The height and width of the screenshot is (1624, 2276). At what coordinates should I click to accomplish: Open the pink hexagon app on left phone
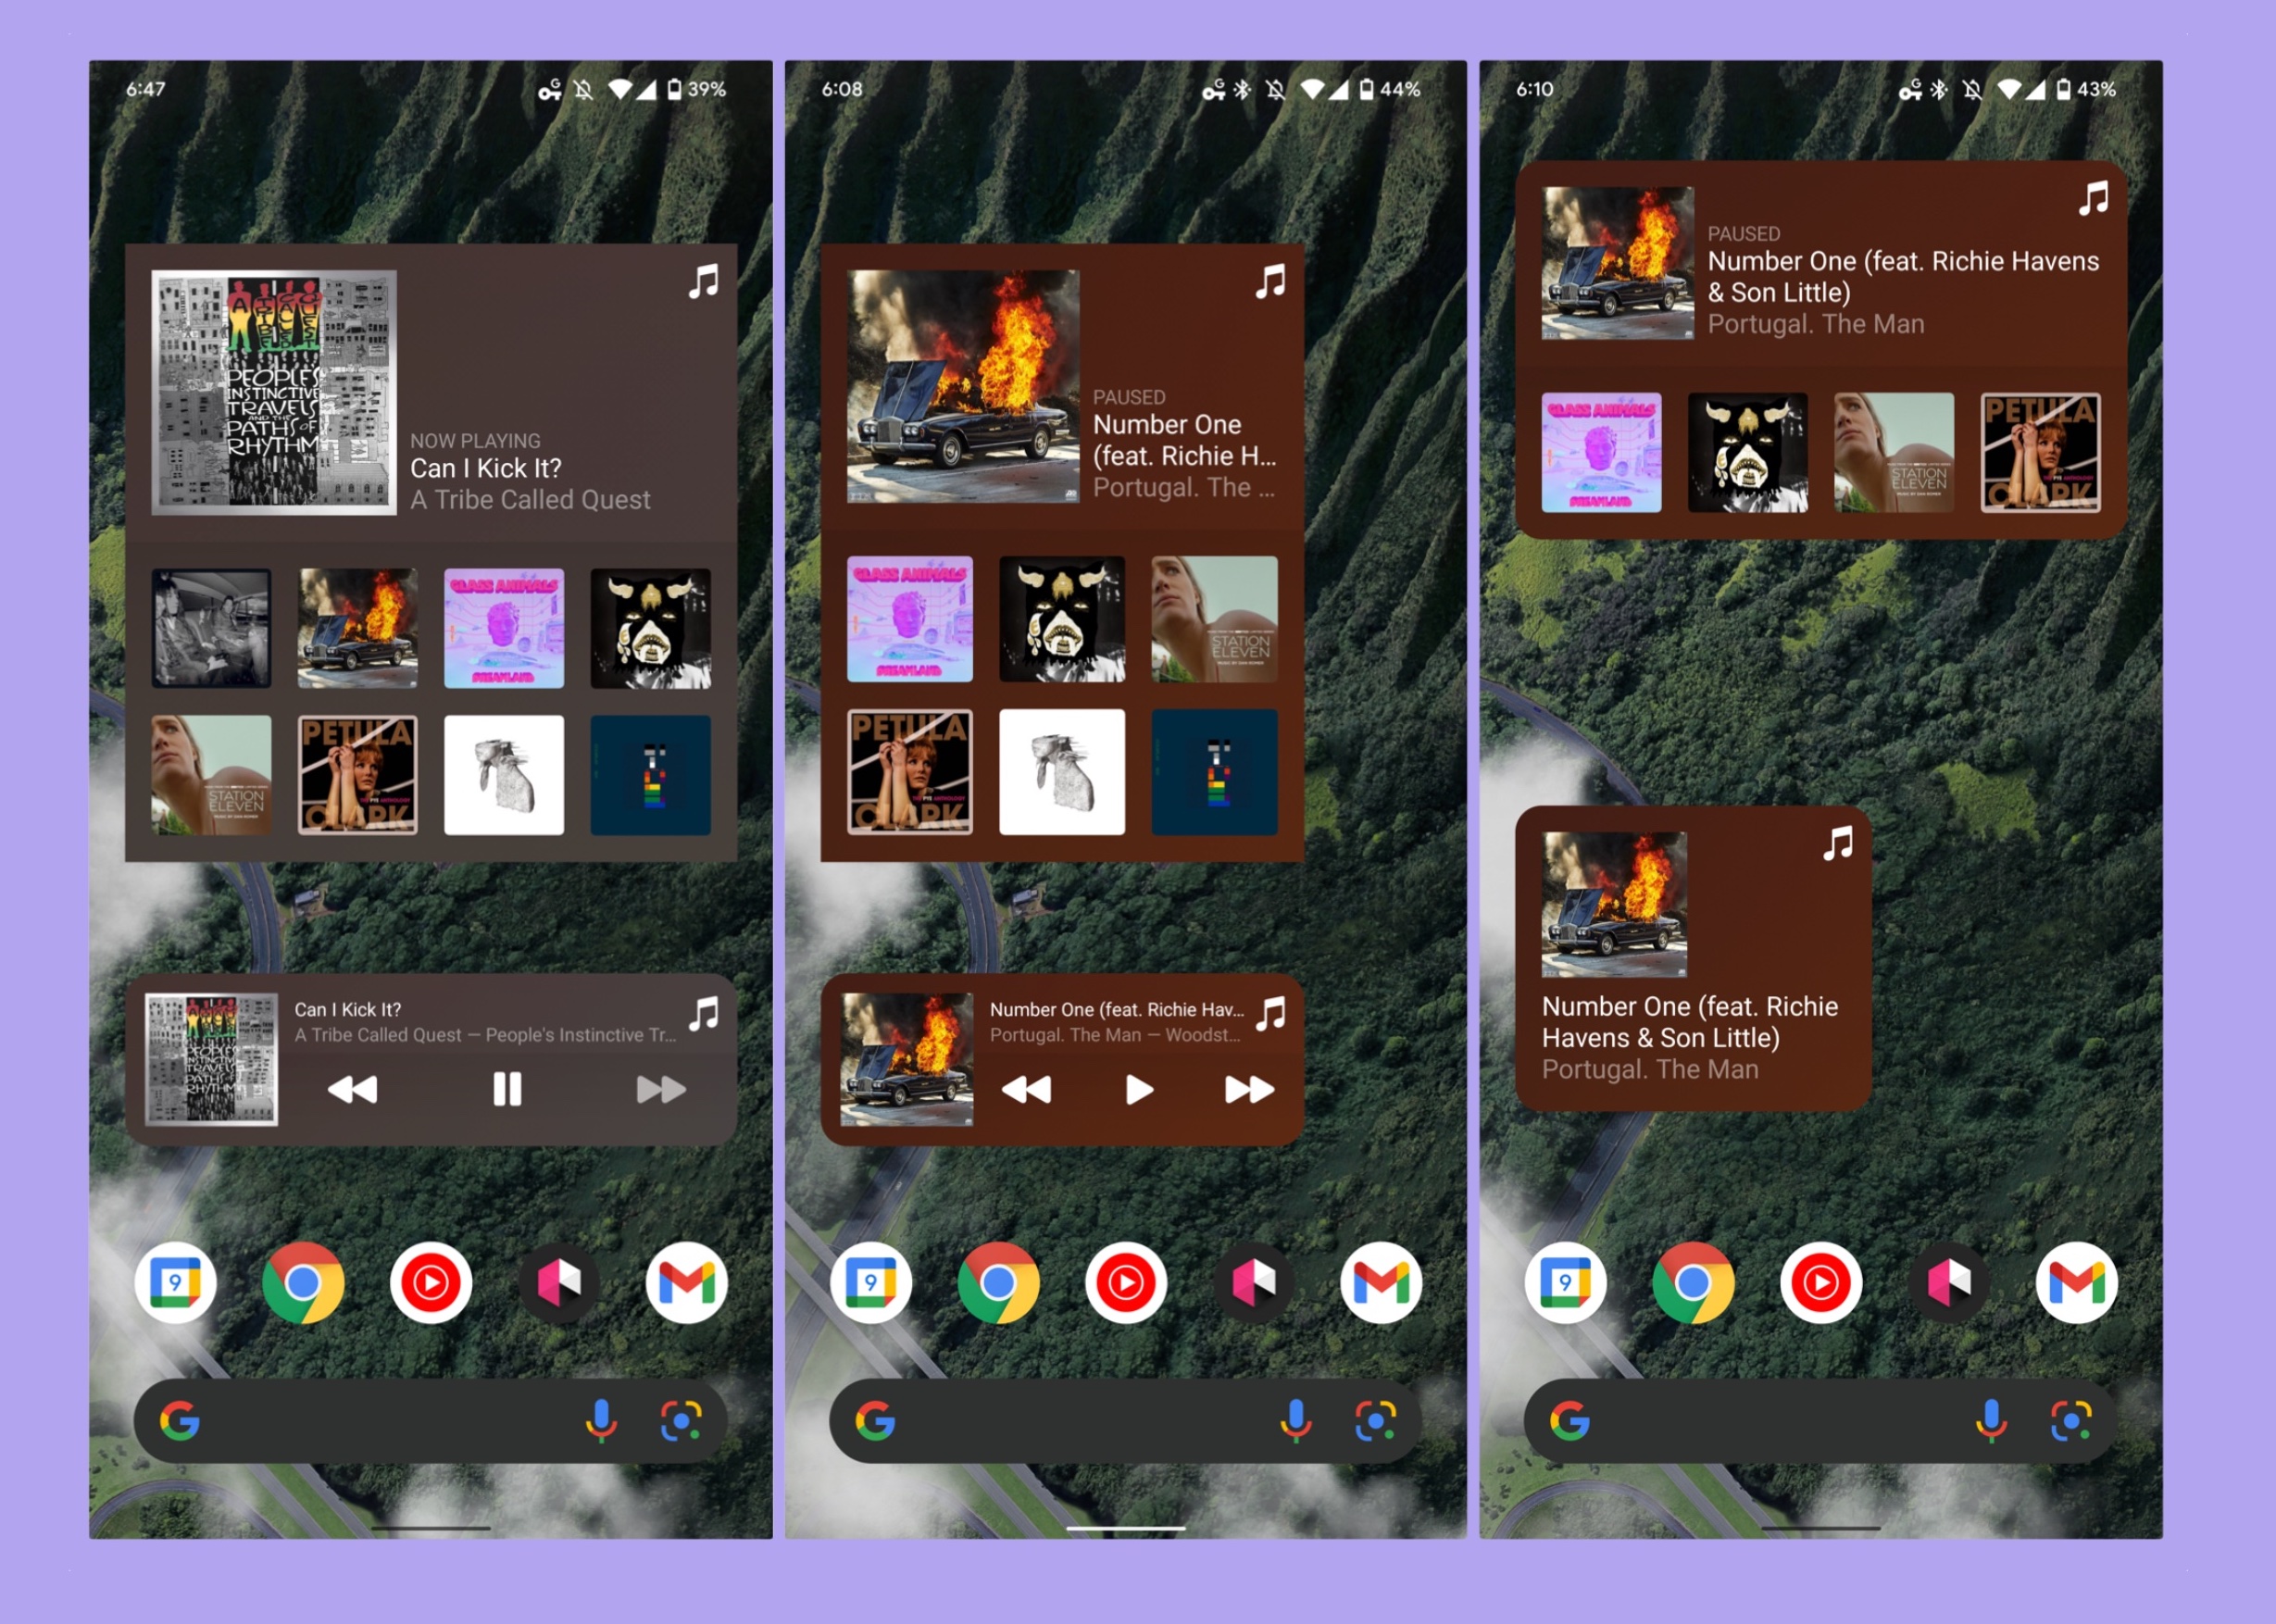click(x=559, y=1282)
